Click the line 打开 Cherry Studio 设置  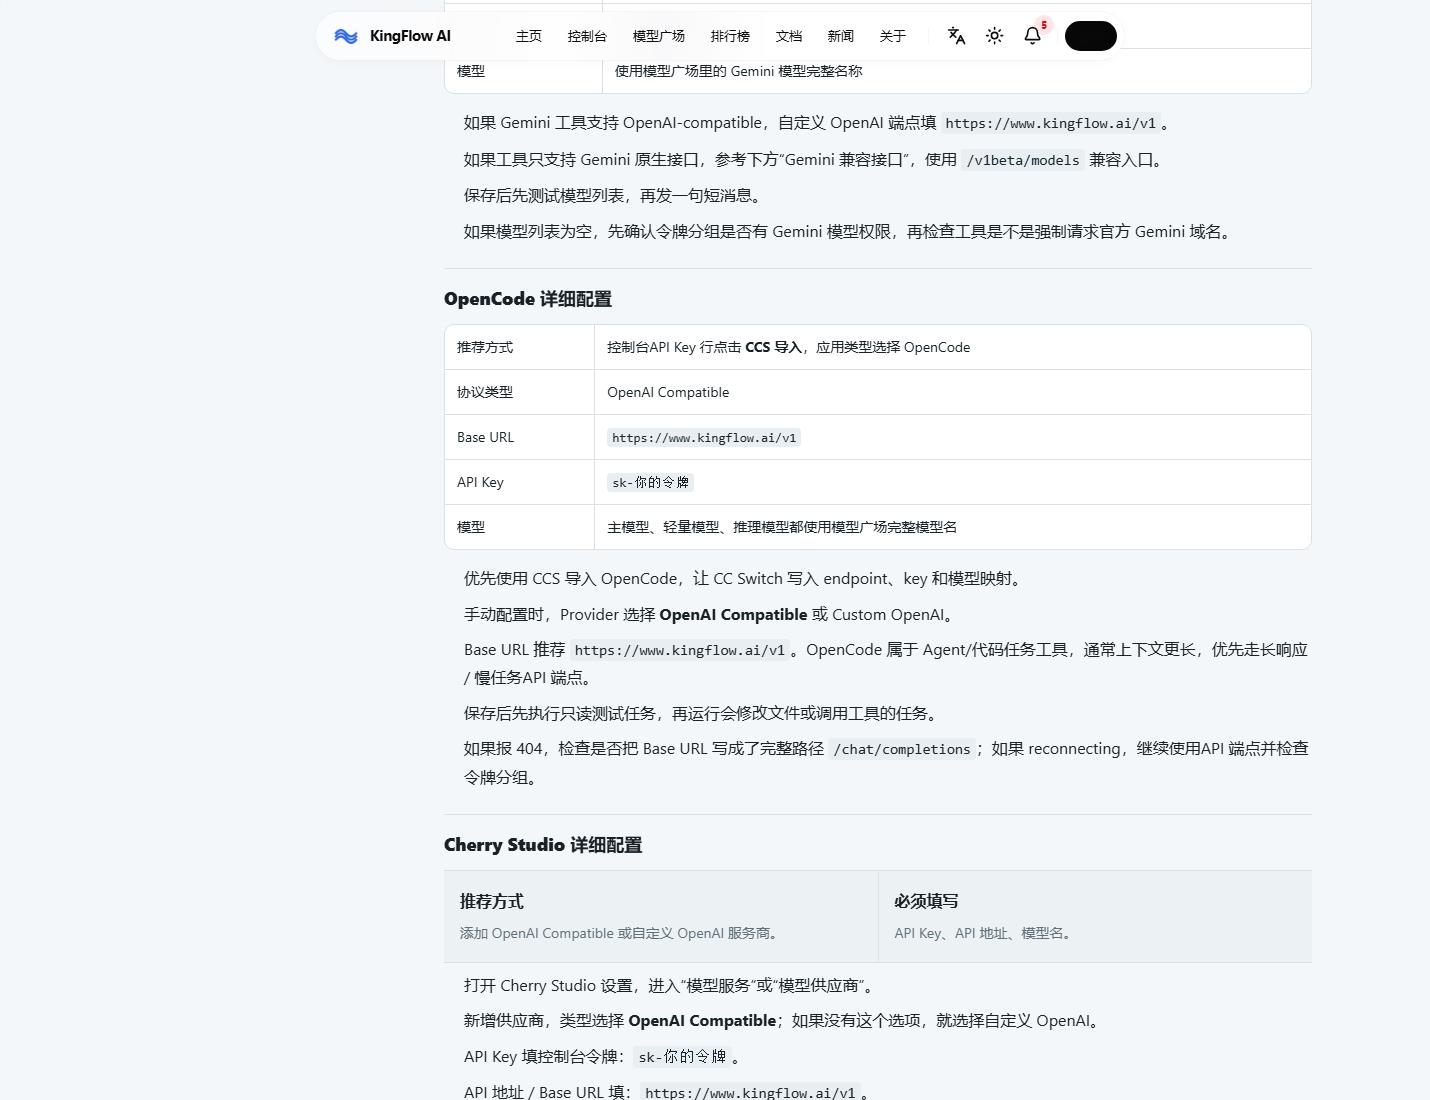click(671, 985)
